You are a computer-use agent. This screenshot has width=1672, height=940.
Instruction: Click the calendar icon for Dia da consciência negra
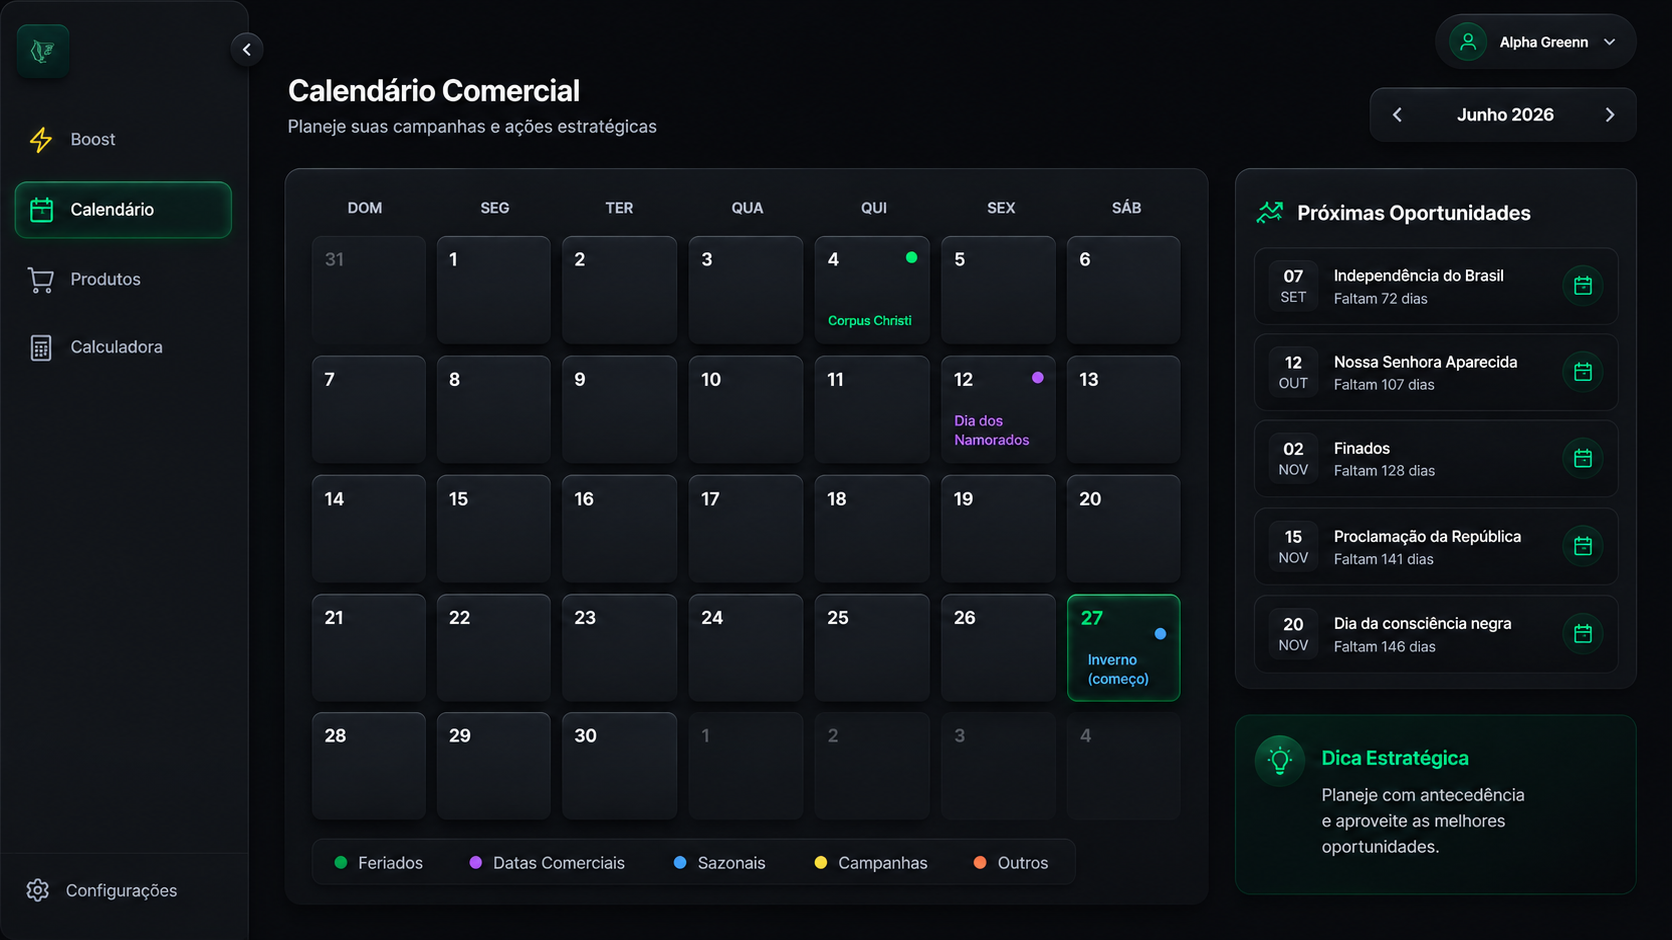coord(1583,634)
